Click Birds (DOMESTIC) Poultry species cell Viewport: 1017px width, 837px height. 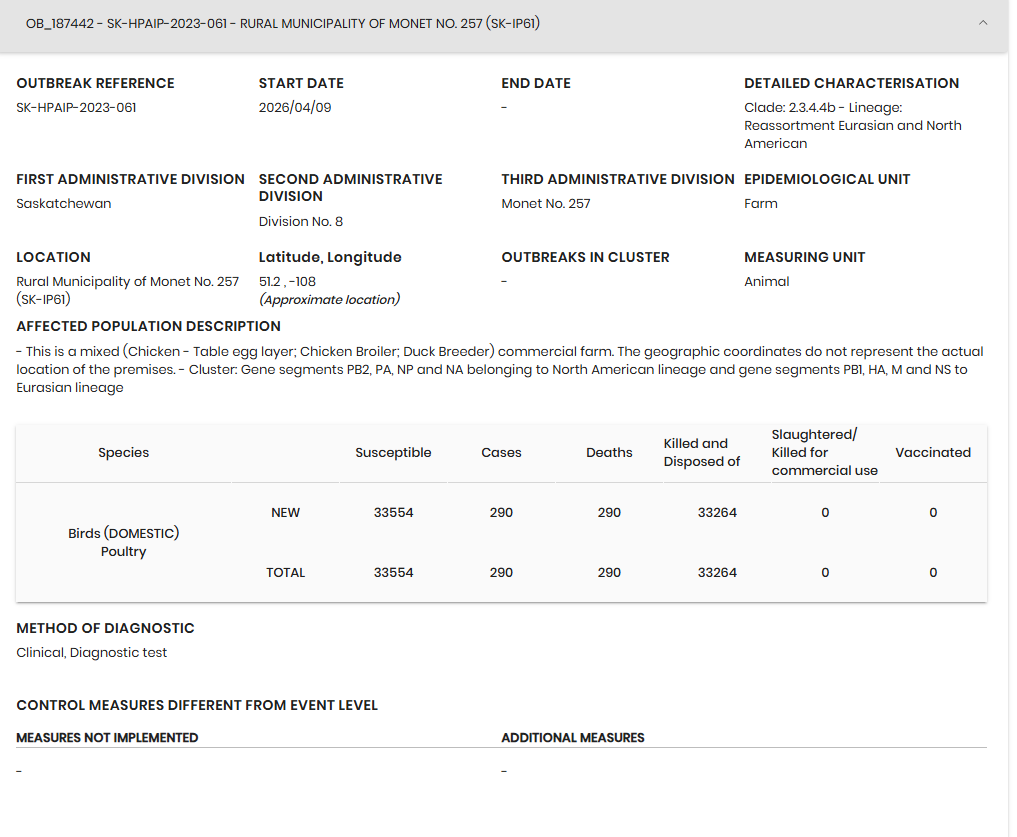pos(123,542)
